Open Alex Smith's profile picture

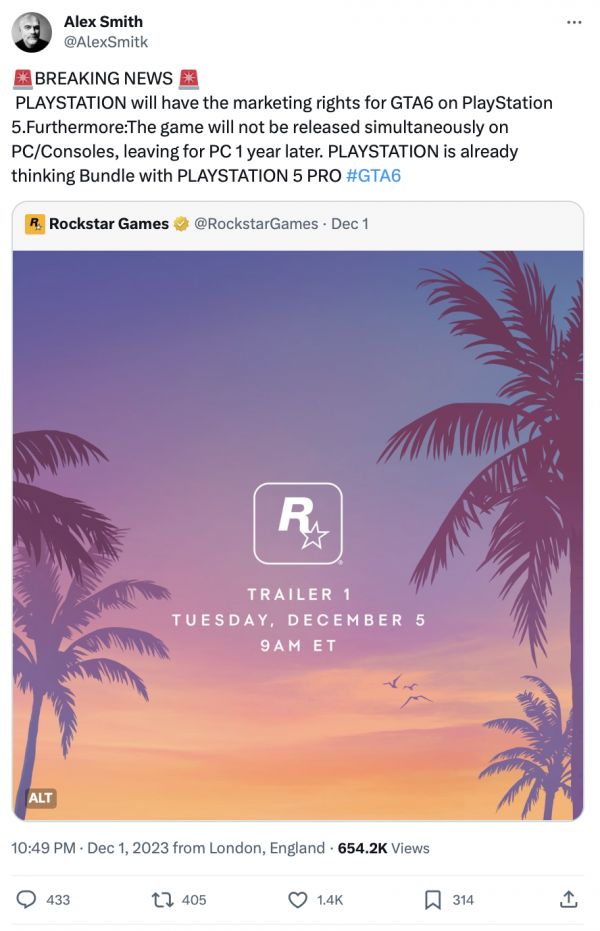31,31
